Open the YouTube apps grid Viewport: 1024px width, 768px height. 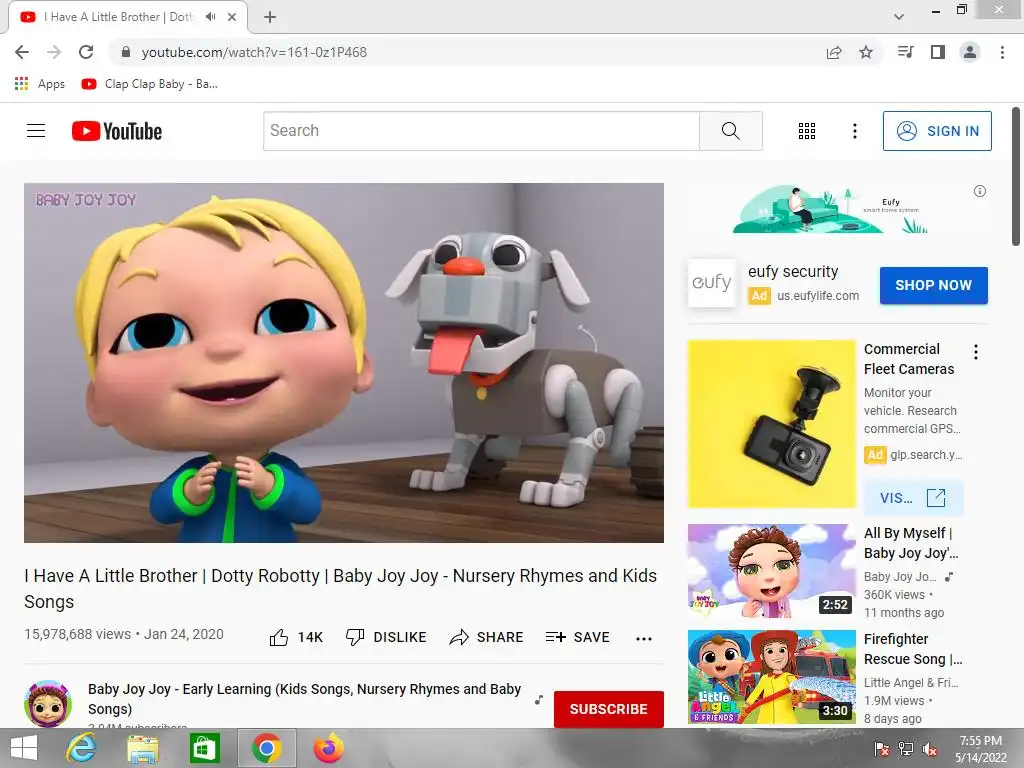coord(807,131)
